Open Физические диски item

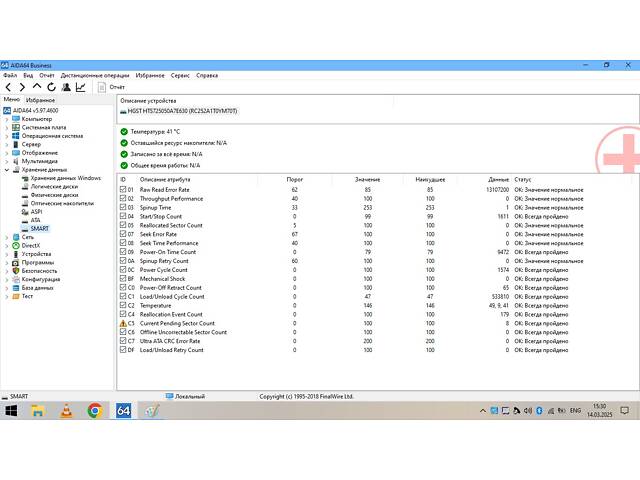pyautogui.click(x=50, y=195)
